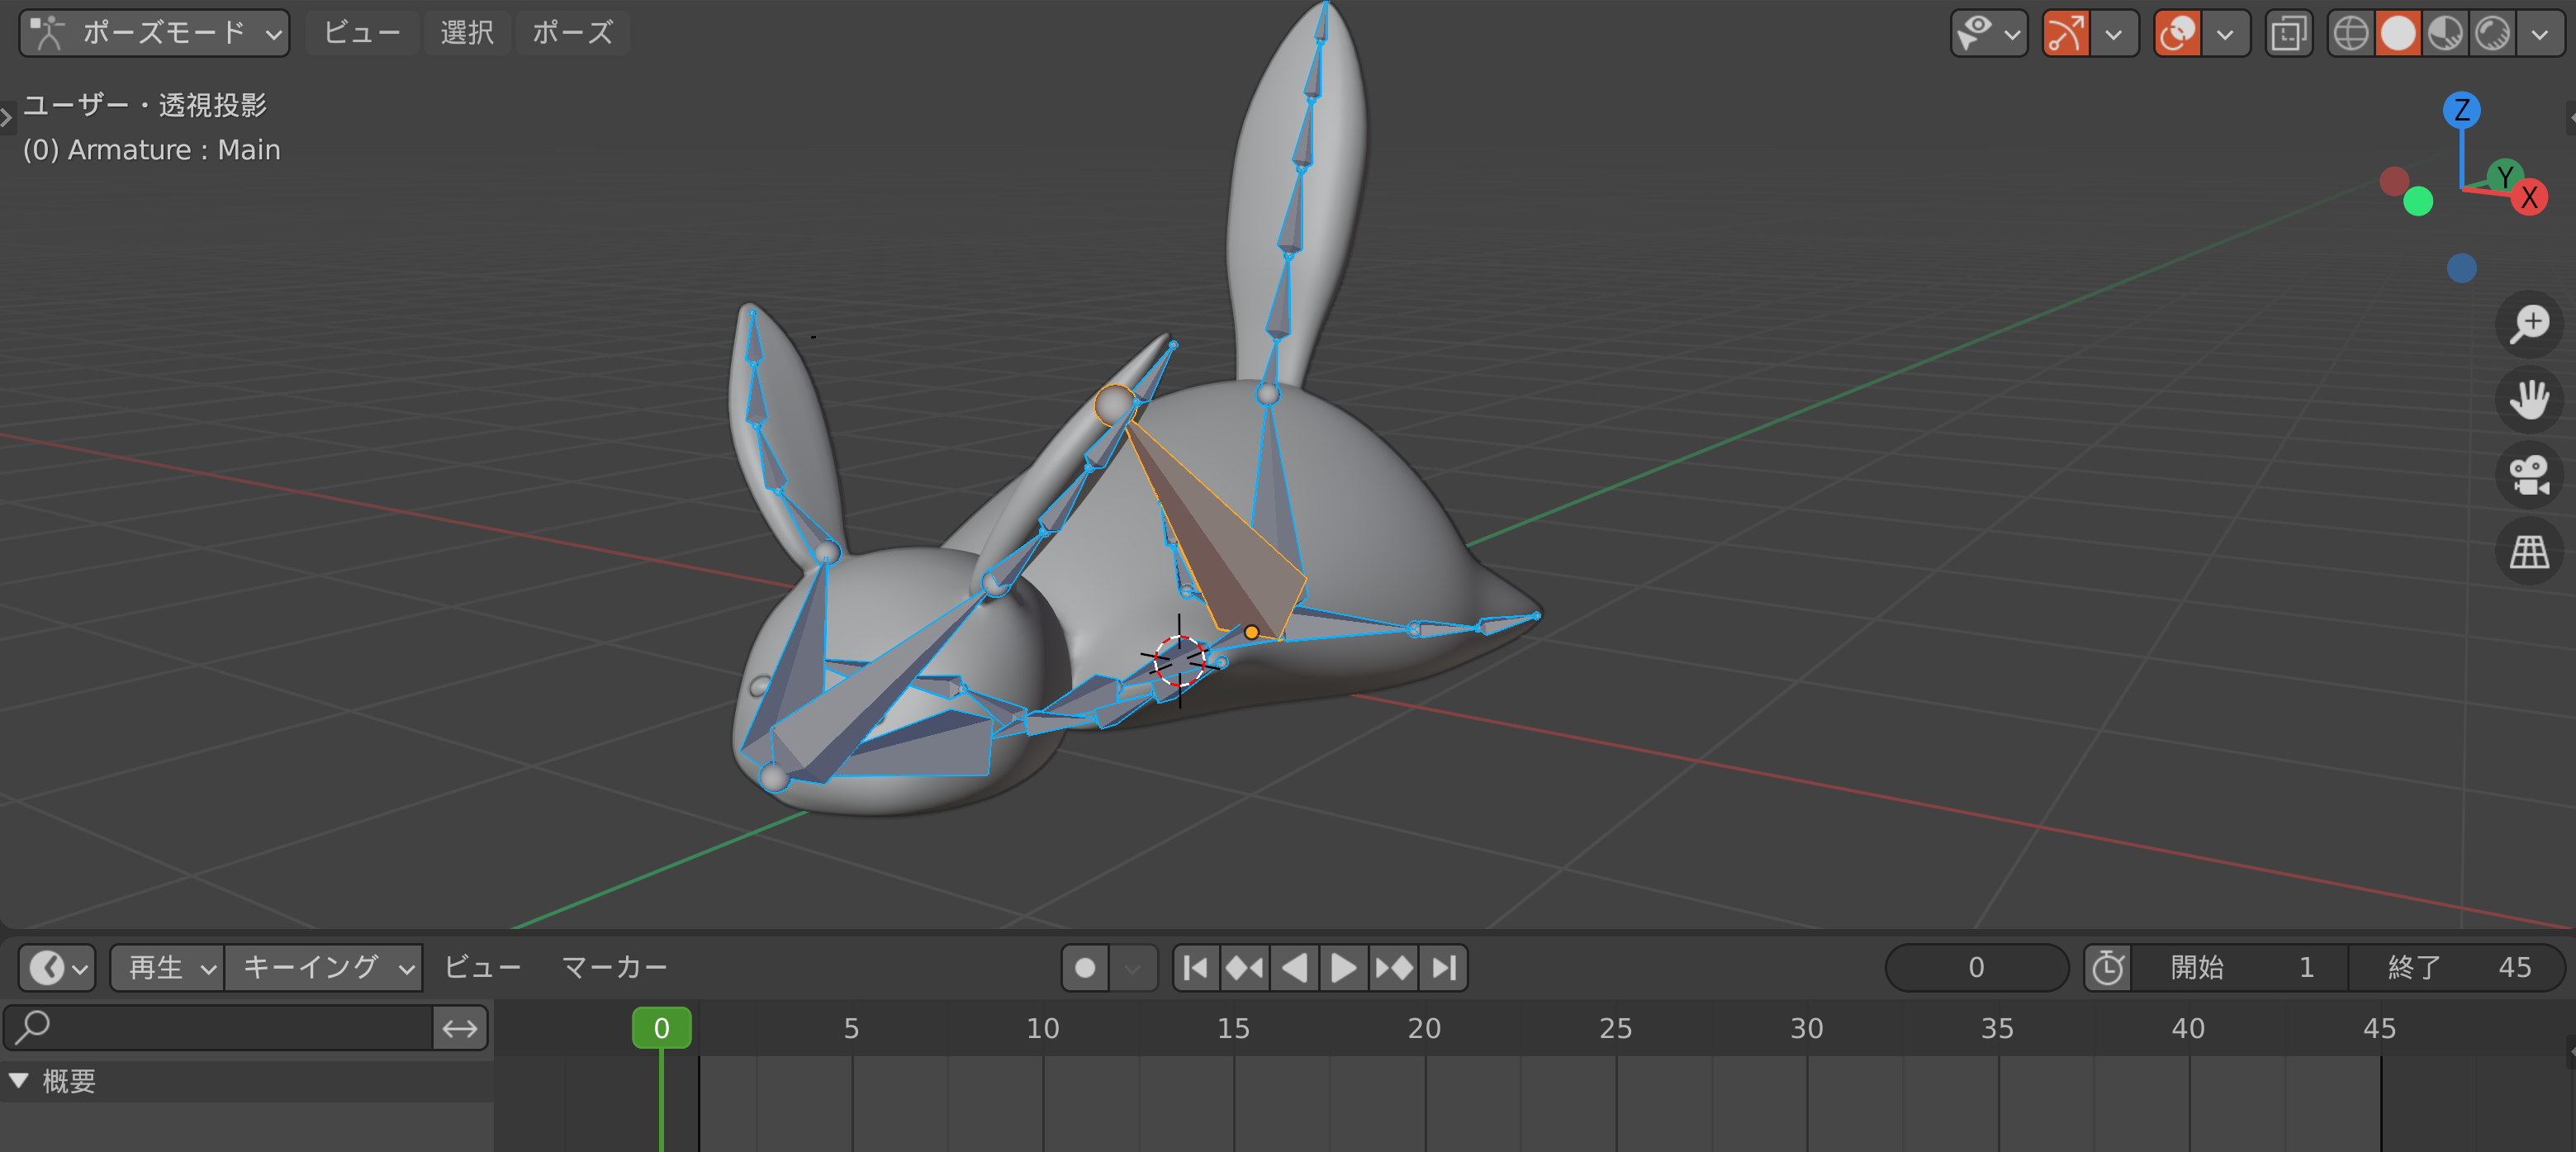Open the shading options dropdown arrow
This screenshot has height=1152, width=2576.
(2540, 34)
